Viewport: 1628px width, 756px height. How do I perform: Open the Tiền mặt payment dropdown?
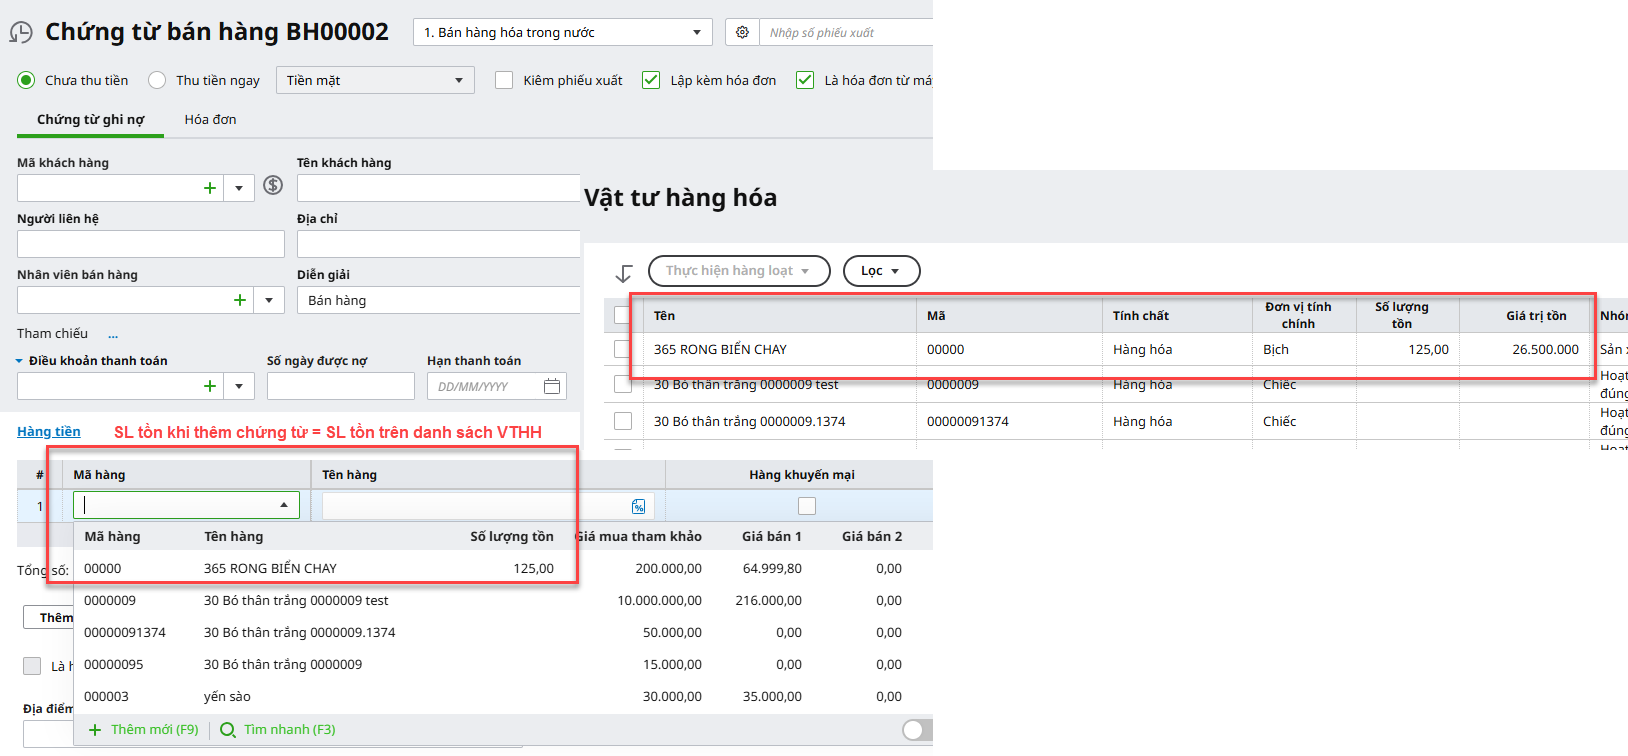374,80
